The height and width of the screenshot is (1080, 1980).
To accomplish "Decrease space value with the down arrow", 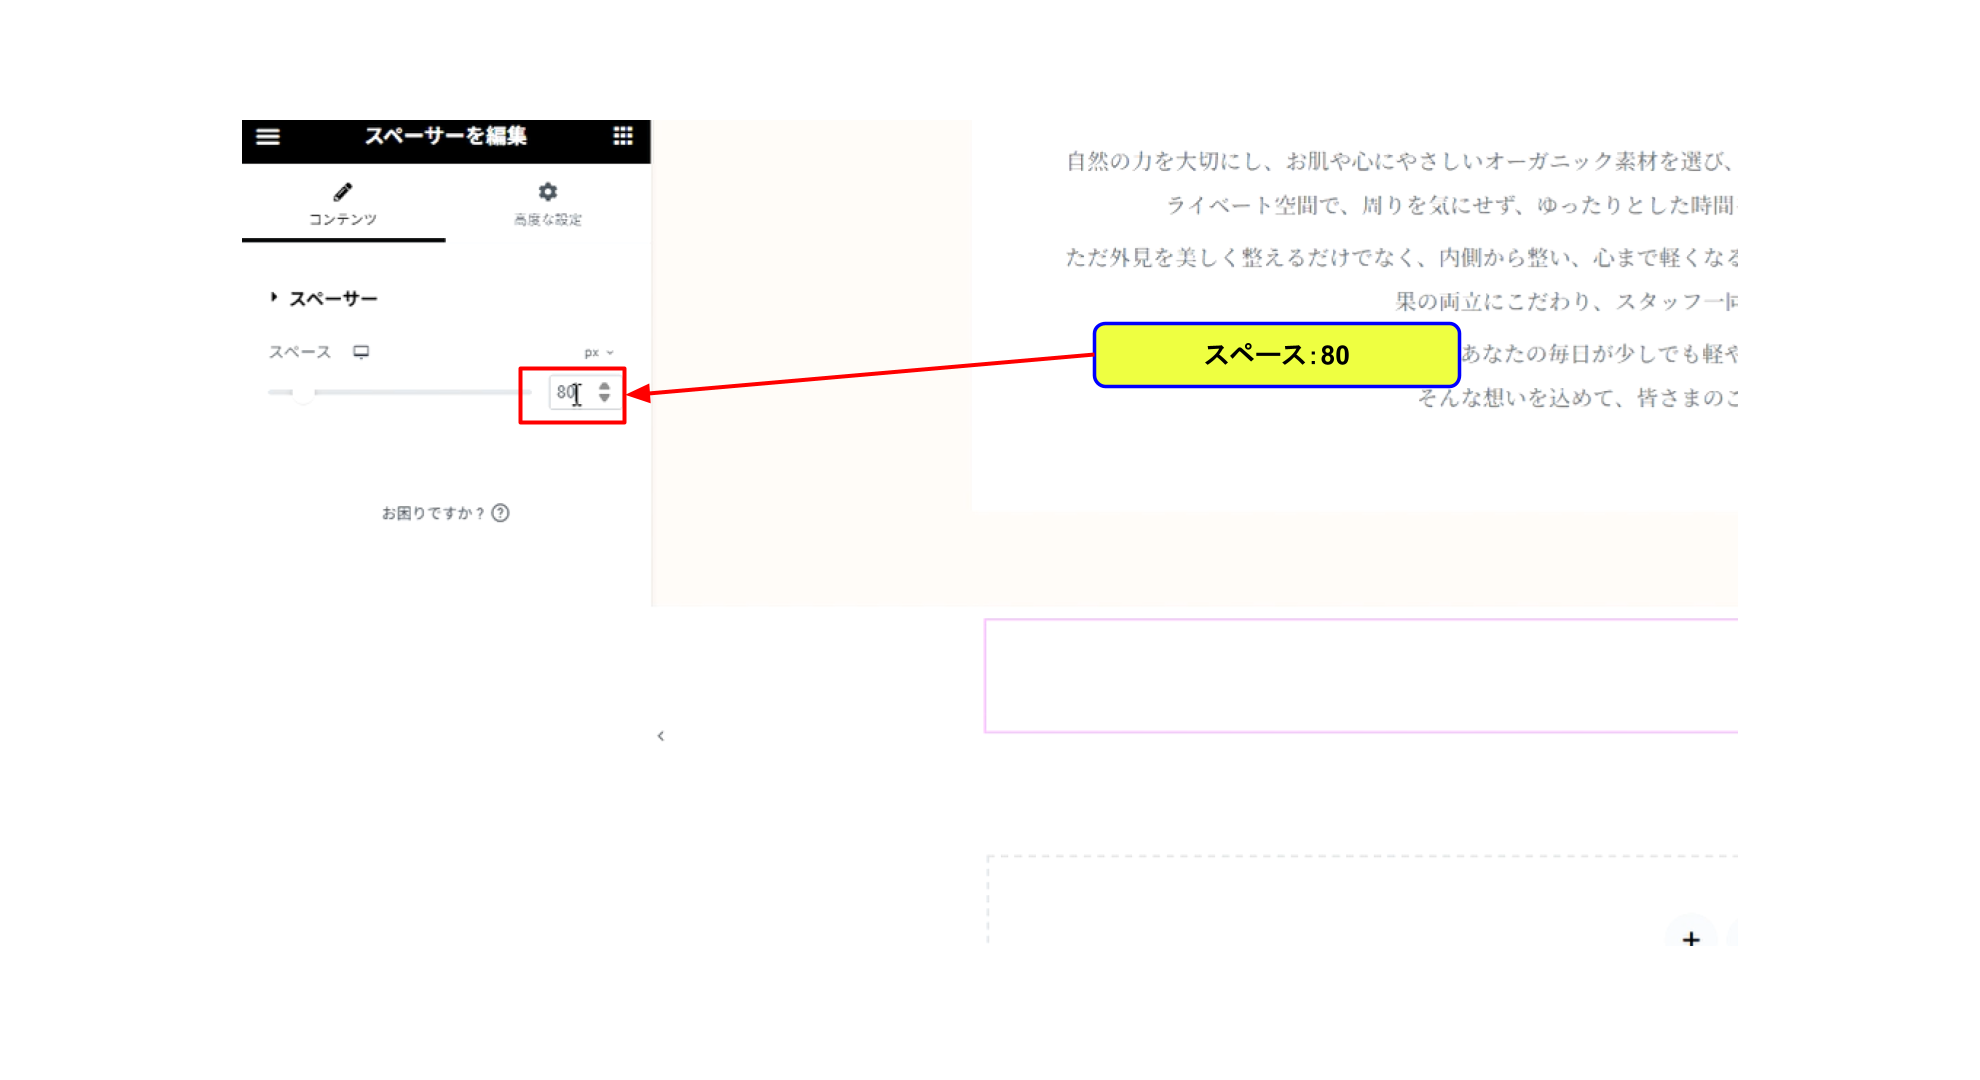I will point(604,398).
